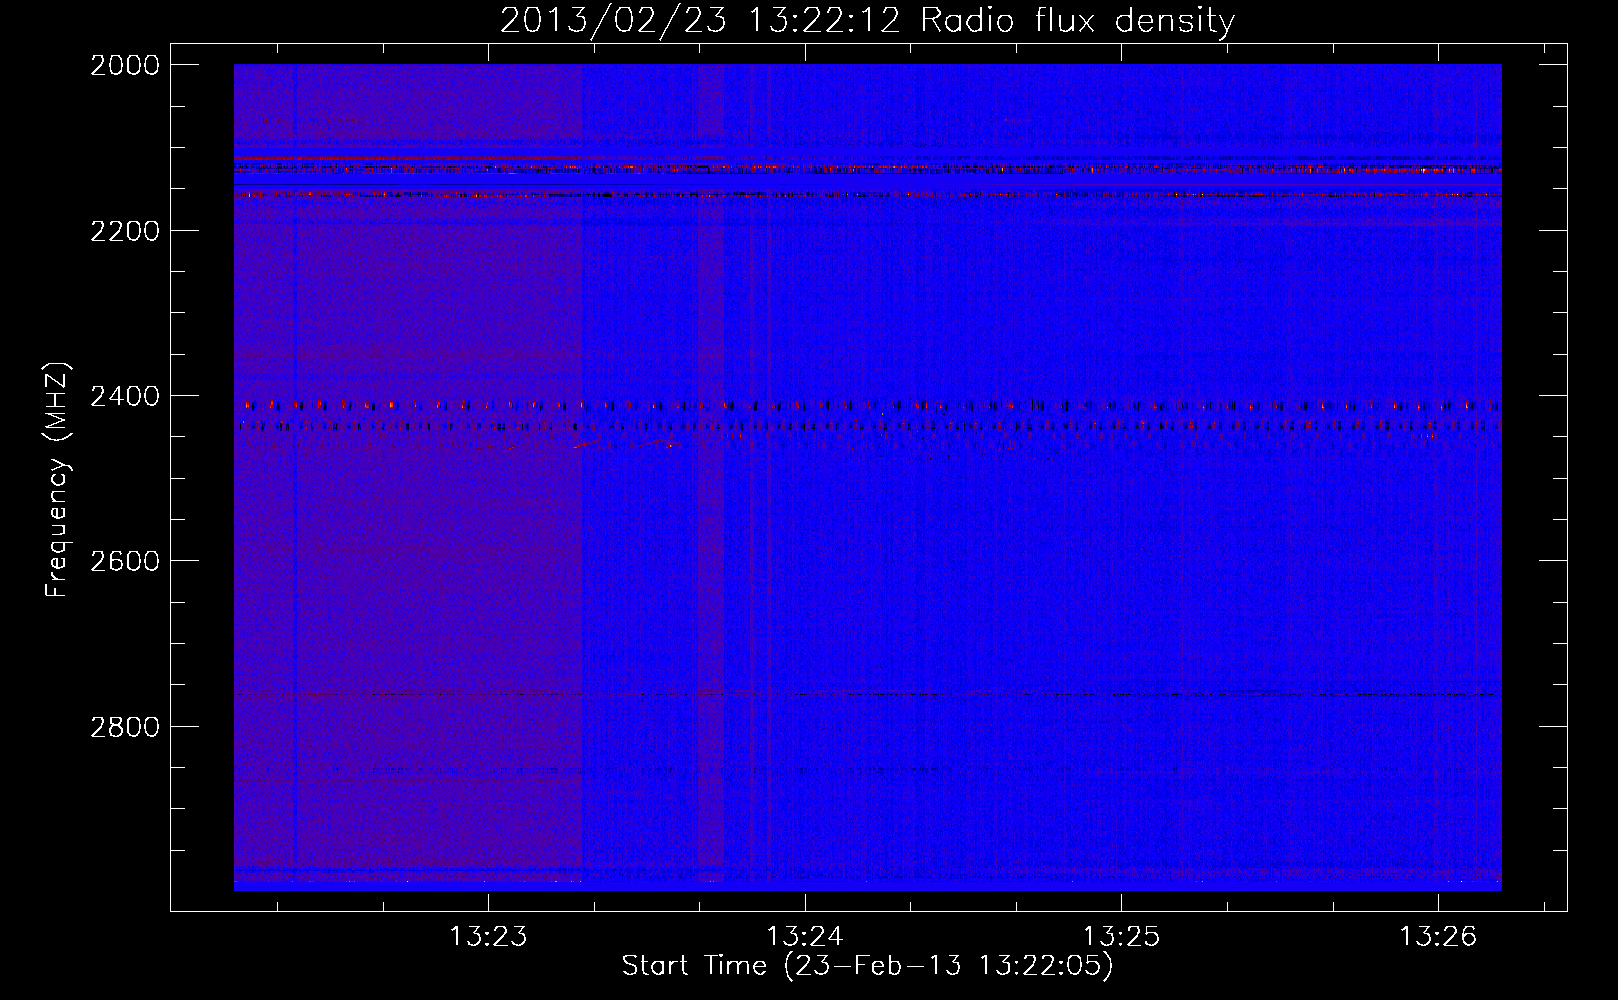
Task: Click the '2200' frequency axis label
Action: click(x=125, y=231)
